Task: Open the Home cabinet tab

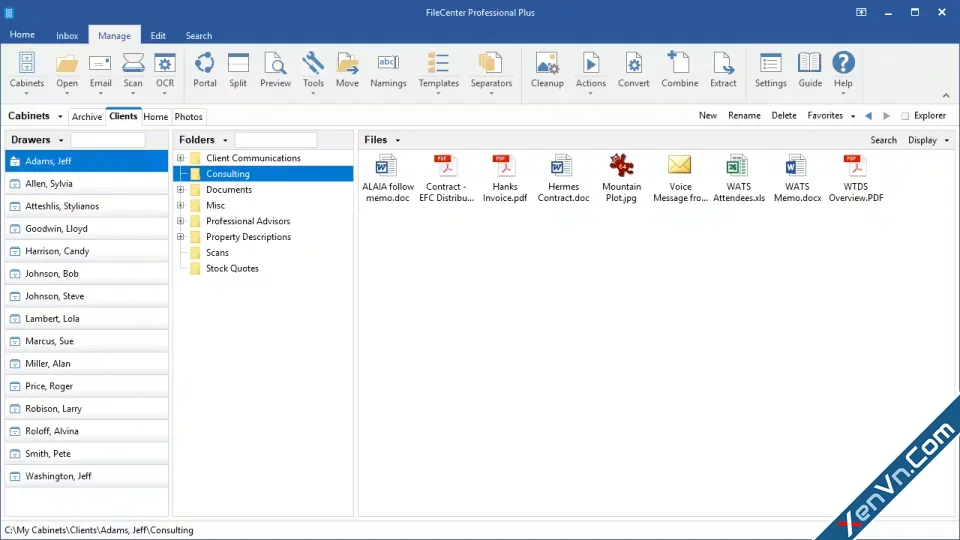Action: (156, 116)
